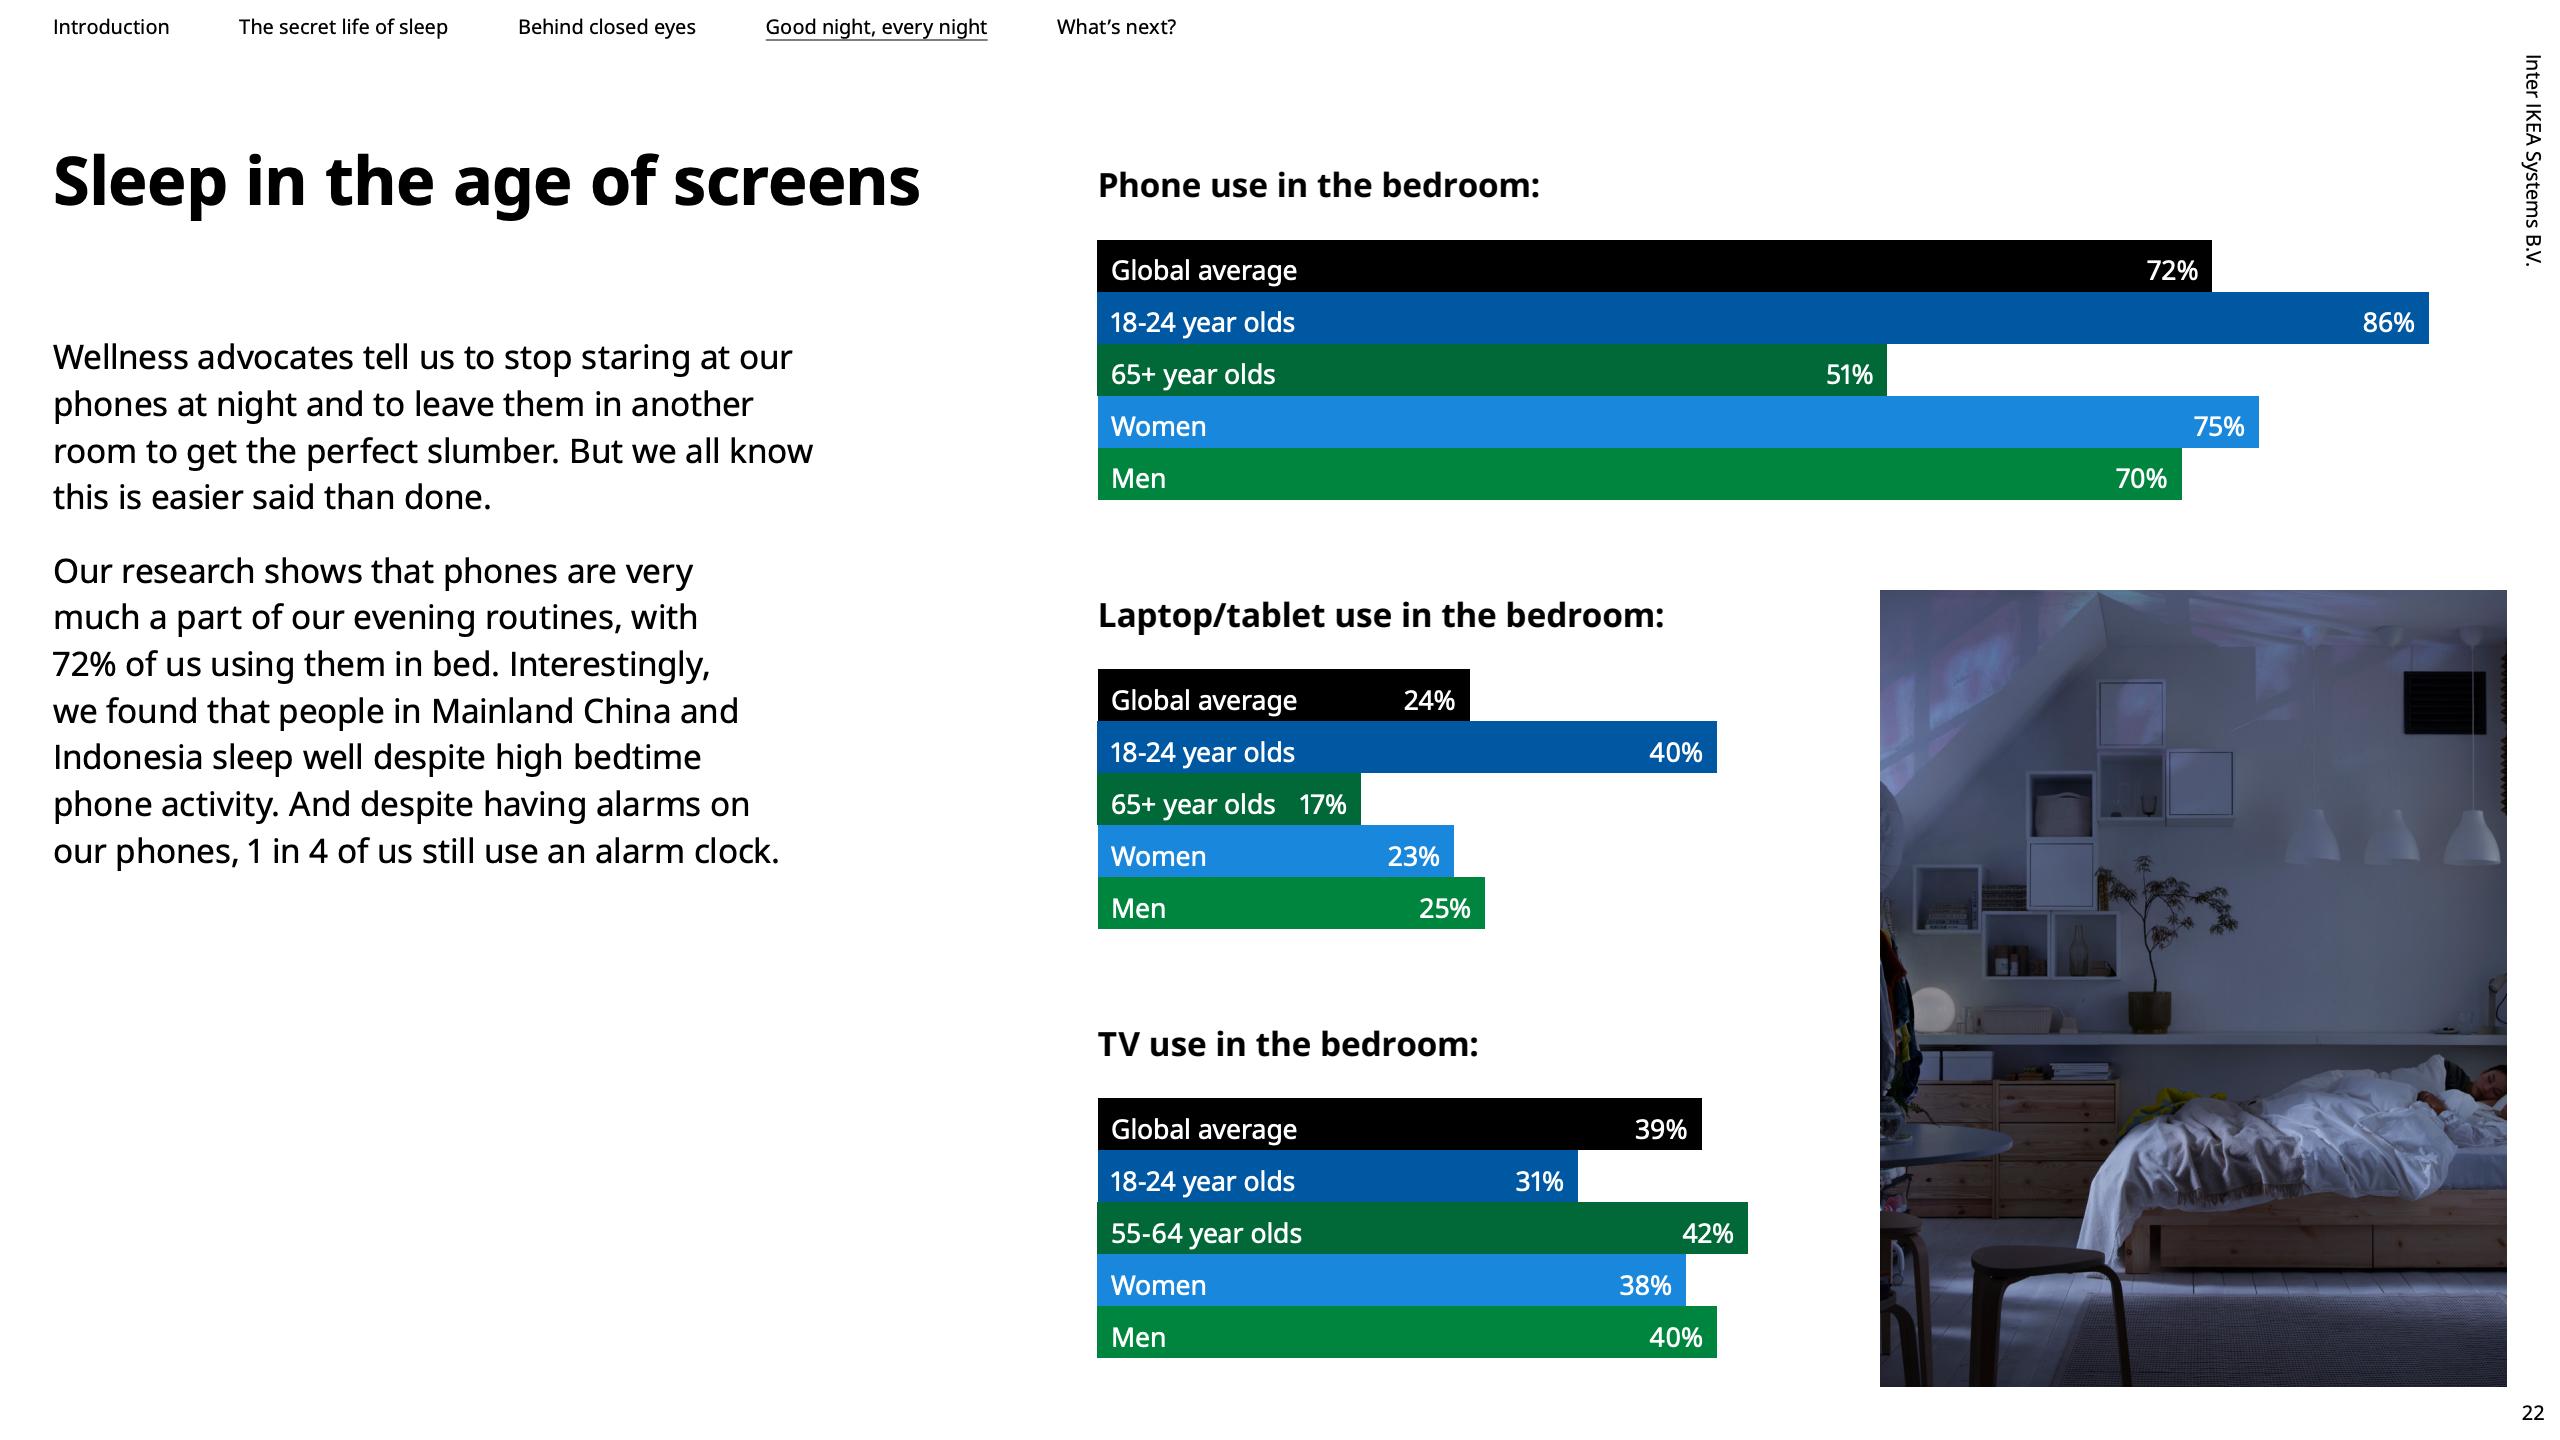Image resolution: width=2560 pixels, height=1440 pixels.
Task: Click page number 22
Action: [x=2533, y=1412]
